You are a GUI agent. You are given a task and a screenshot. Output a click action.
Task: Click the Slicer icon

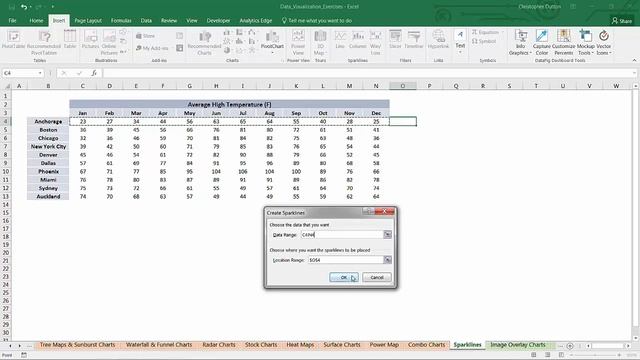coord(395,40)
